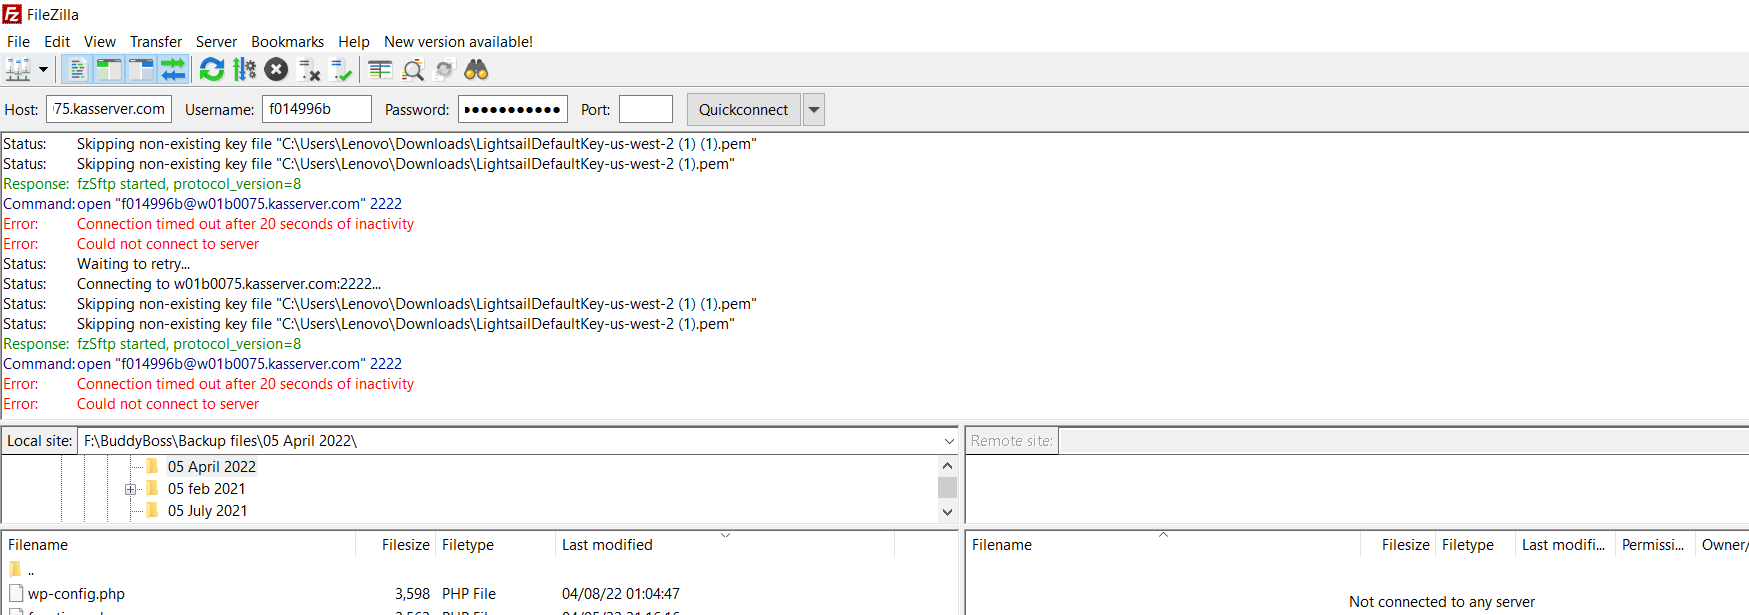Screen dimensions: 1749x615
Task: Click the refresh file lists icon
Action: click(212, 70)
